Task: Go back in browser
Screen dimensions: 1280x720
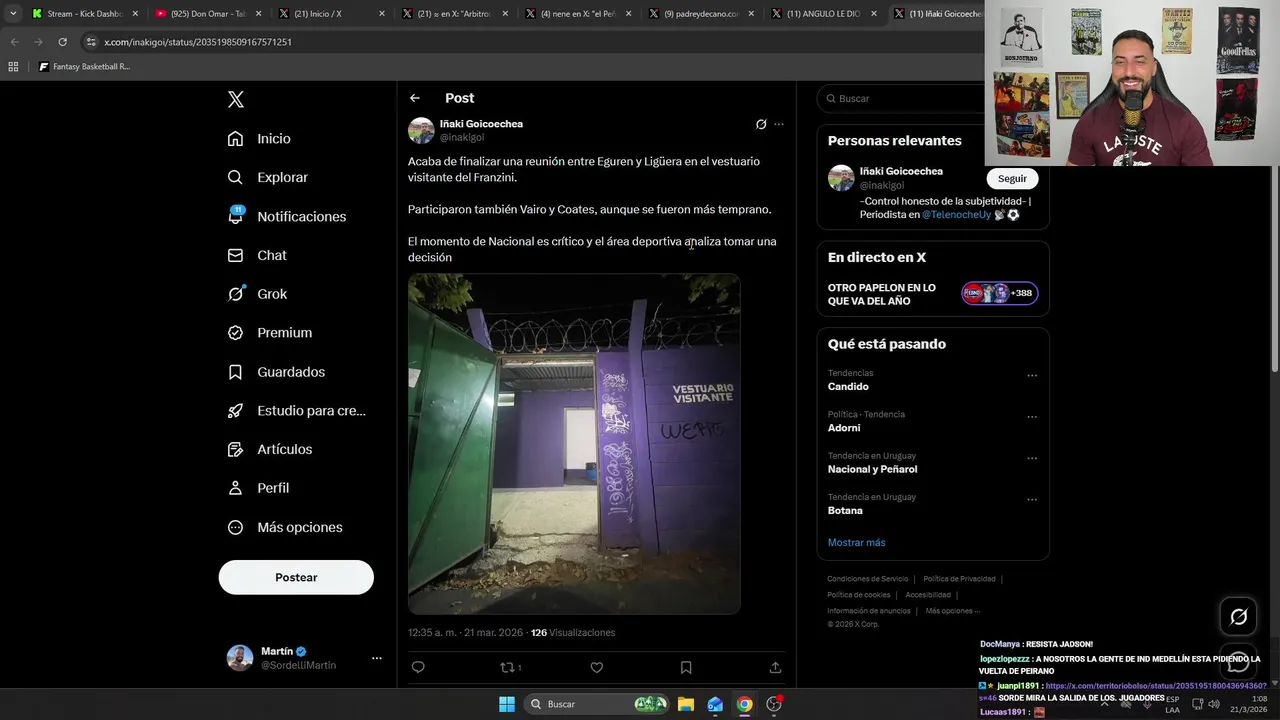Action: (14, 42)
